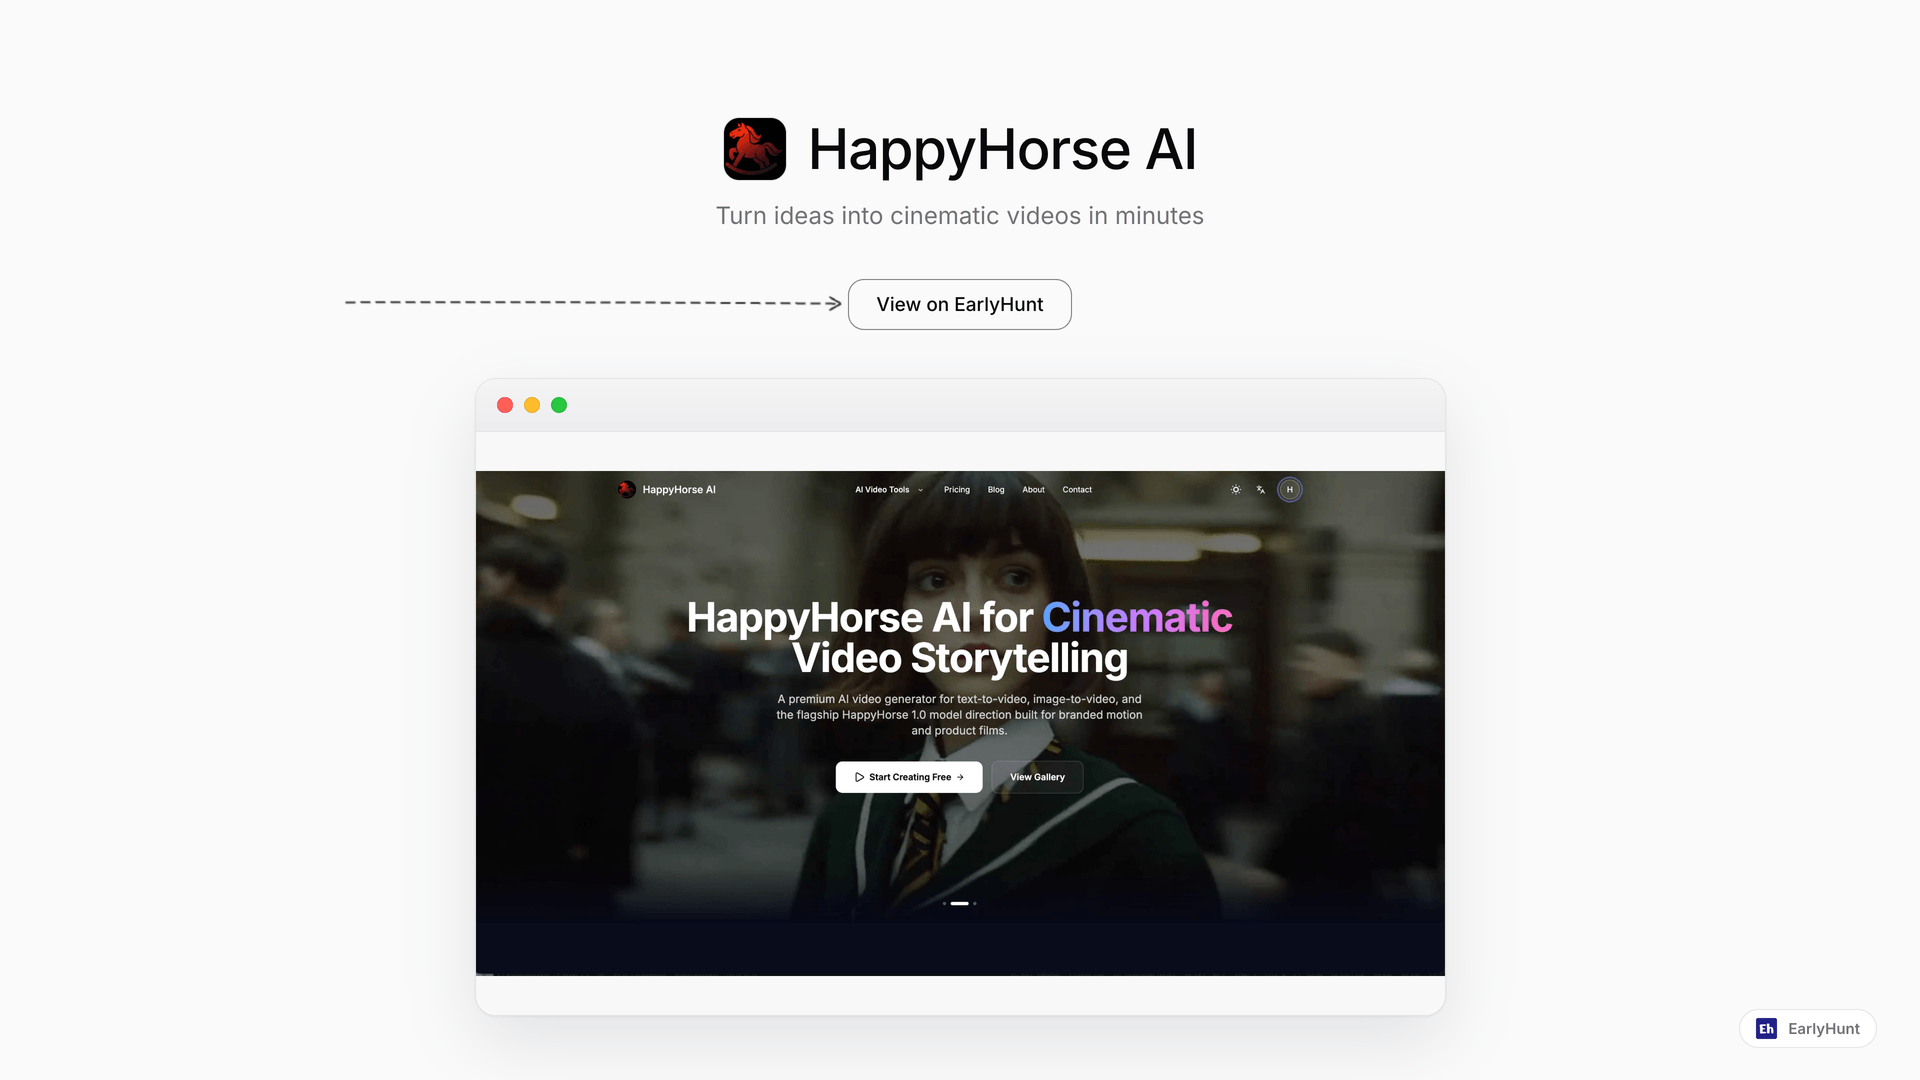Click the hero heading 'Video Storytelling'
The image size is (1920, 1080).
click(x=959, y=658)
